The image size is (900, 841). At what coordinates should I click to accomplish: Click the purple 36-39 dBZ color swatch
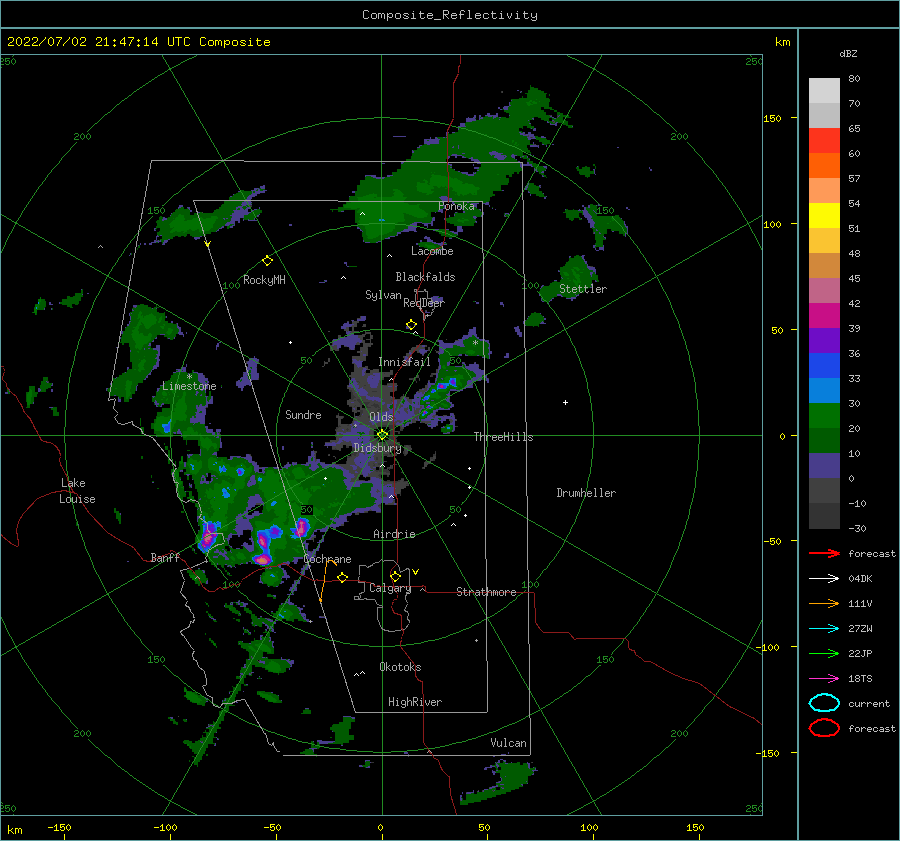tap(824, 341)
